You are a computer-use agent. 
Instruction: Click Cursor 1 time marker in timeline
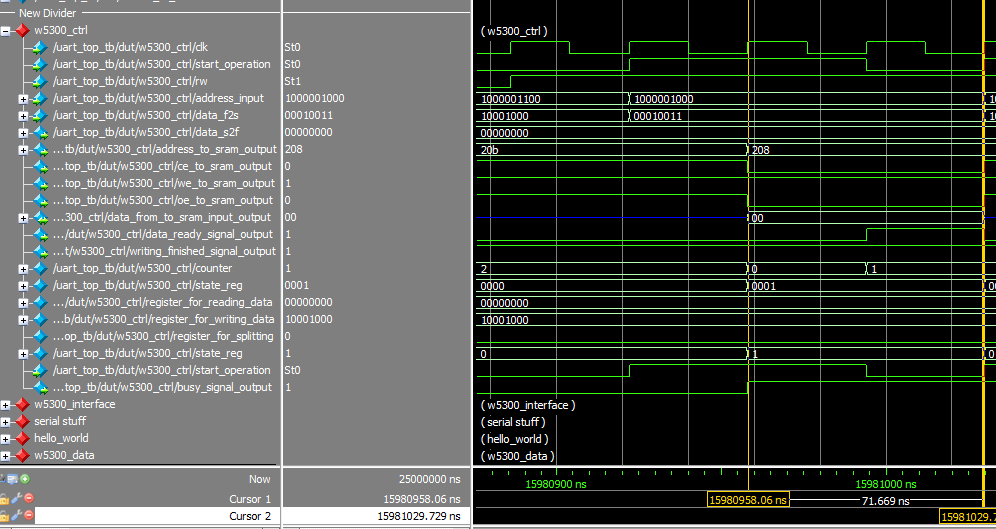point(747,499)
